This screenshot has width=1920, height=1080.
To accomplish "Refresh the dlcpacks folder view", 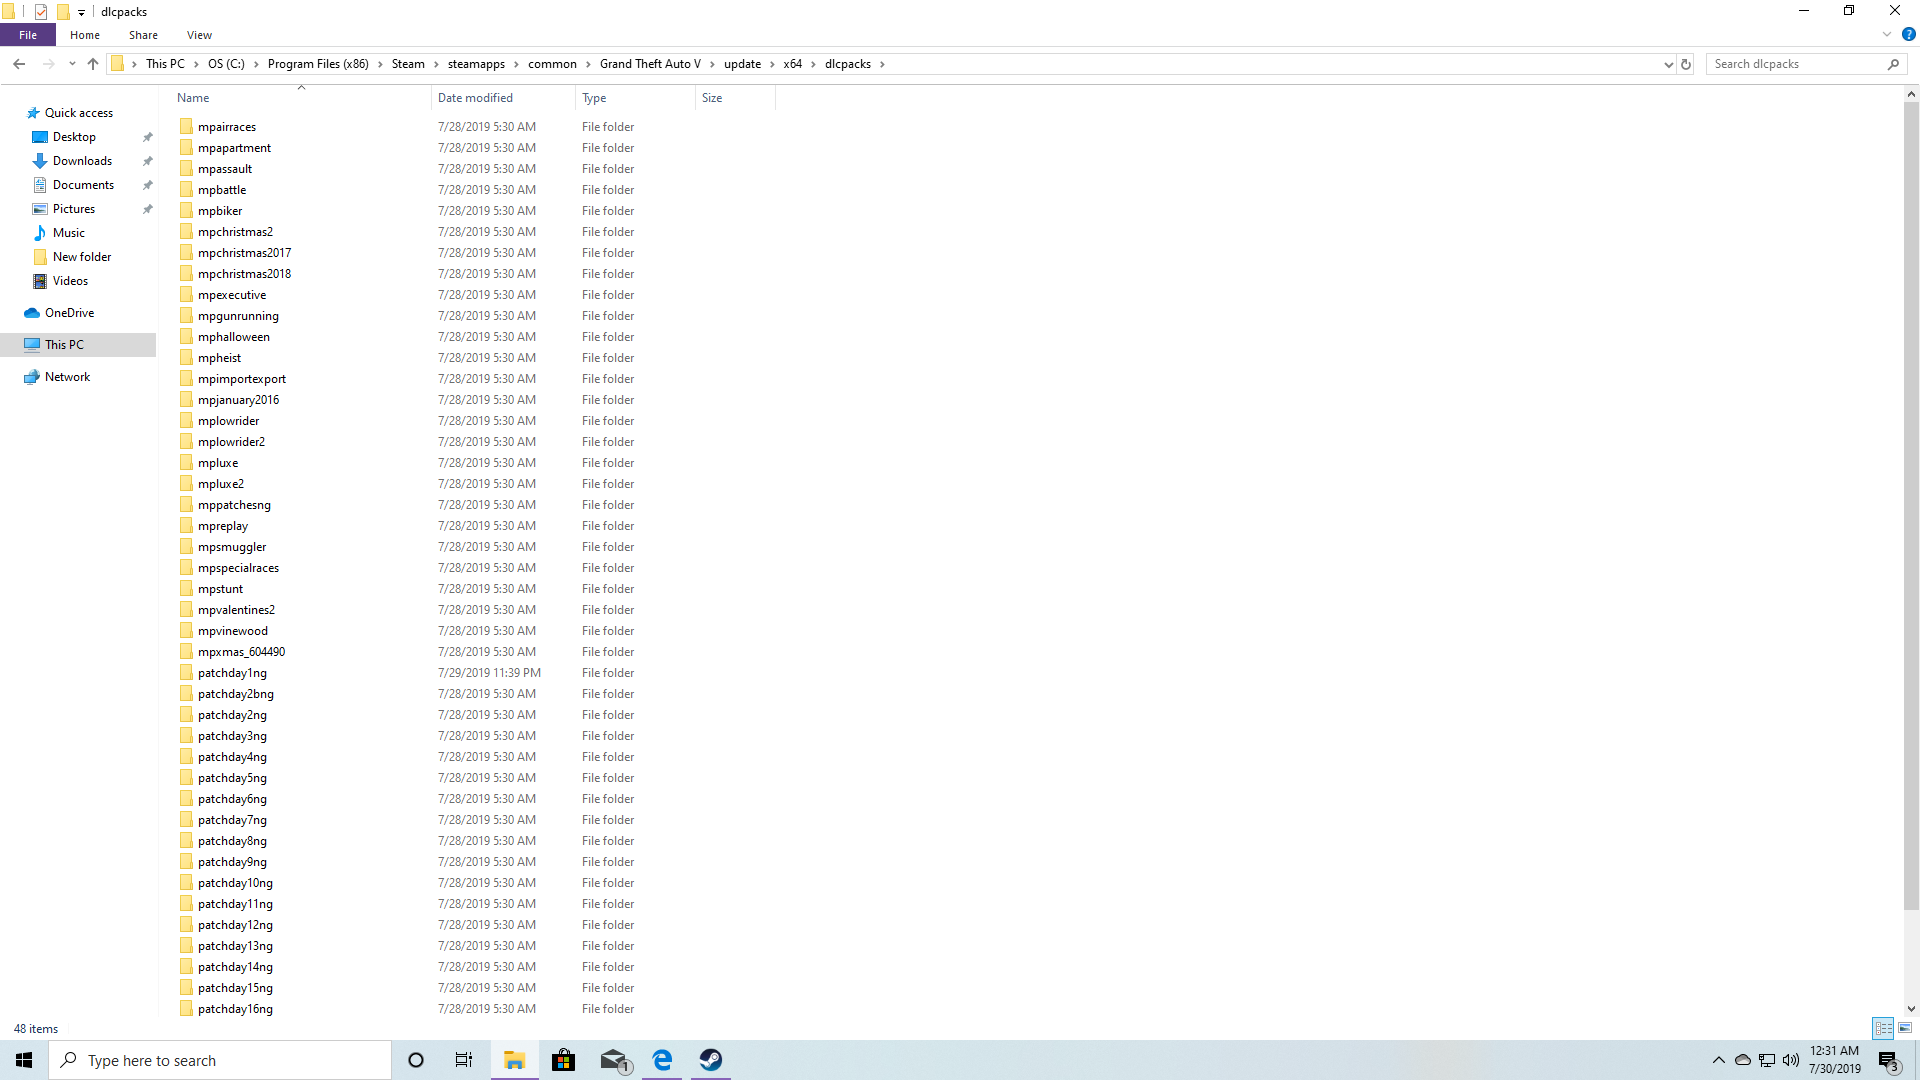I will click(1686, 64).
